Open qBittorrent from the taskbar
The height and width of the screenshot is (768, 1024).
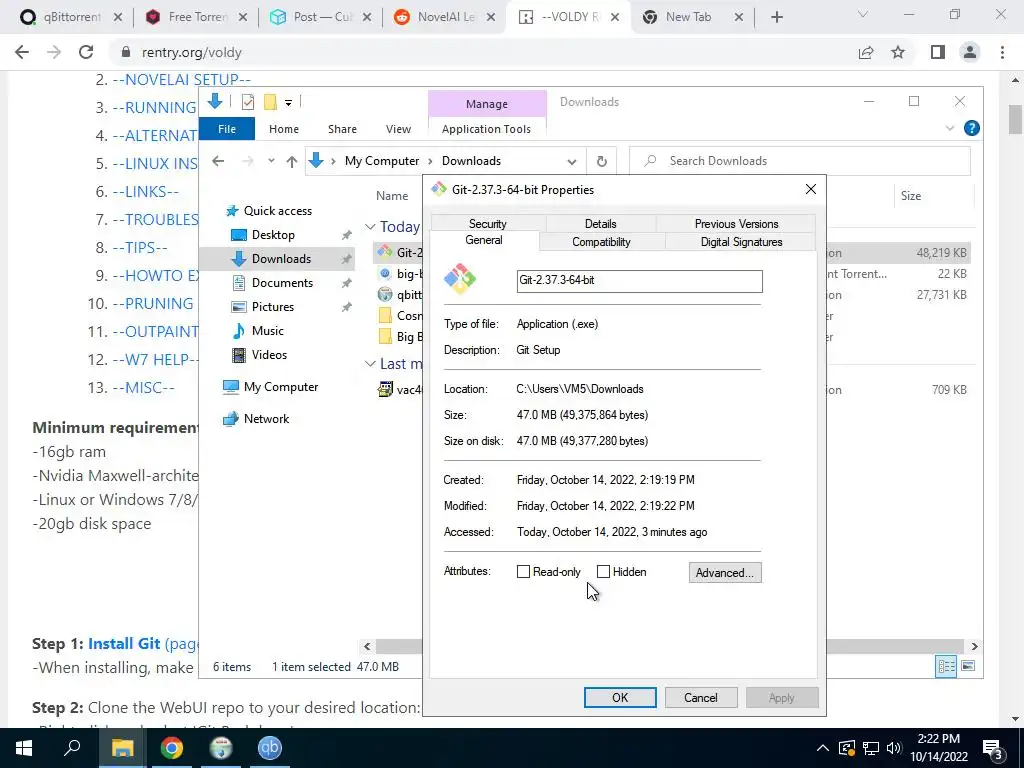tap(269, 748)
